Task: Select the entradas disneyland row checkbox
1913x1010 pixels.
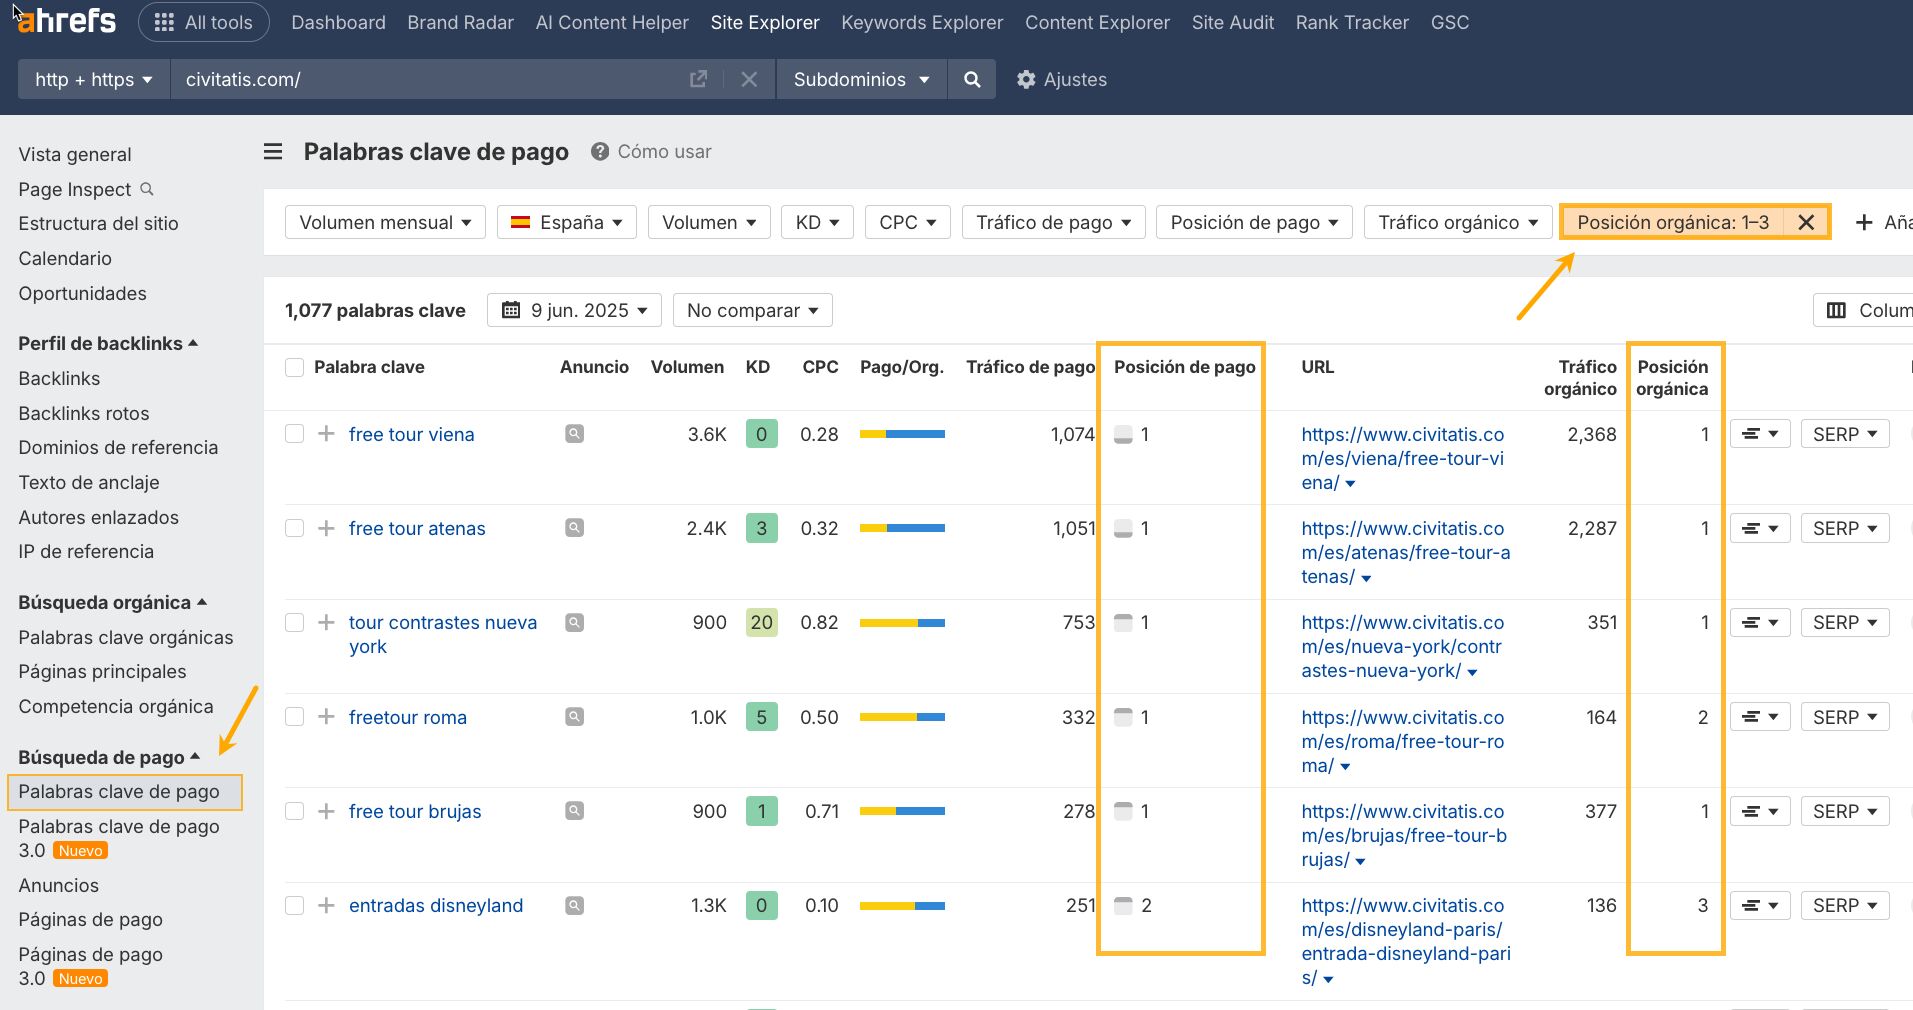Action: coord(294,905)
